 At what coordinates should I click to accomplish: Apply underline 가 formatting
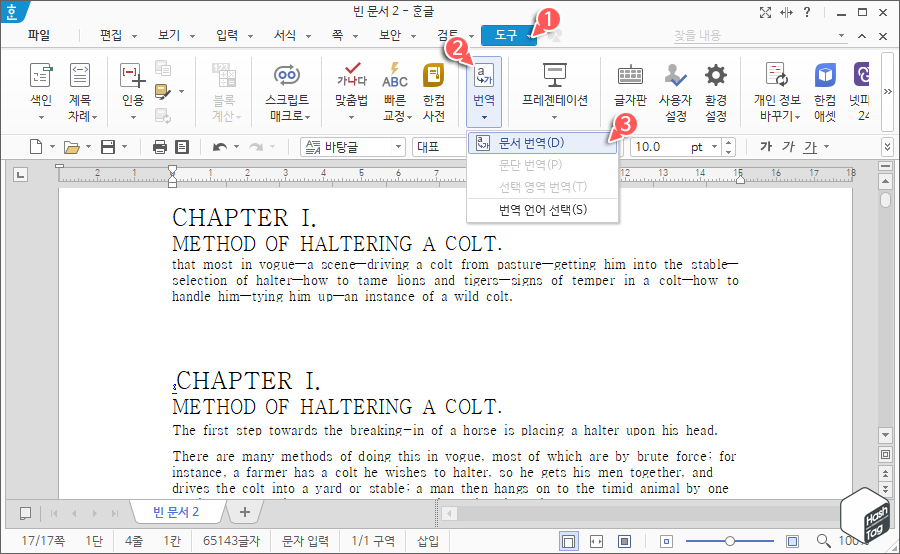tap(810, 147)
